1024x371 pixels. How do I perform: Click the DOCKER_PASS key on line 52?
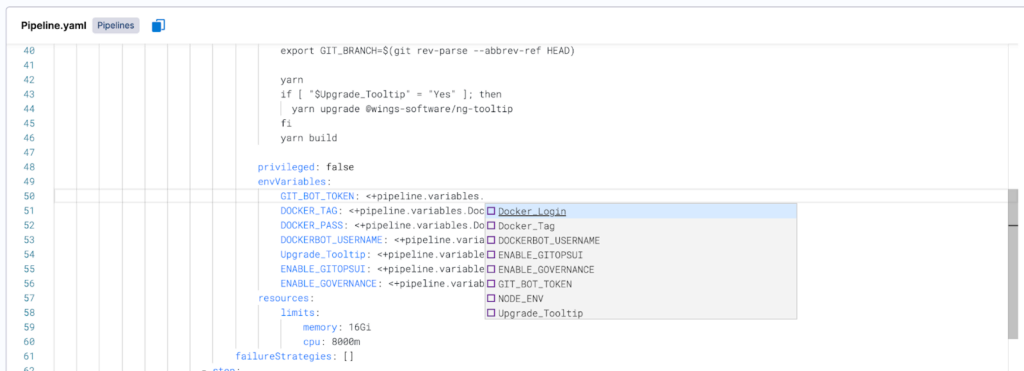coord(311,225)
